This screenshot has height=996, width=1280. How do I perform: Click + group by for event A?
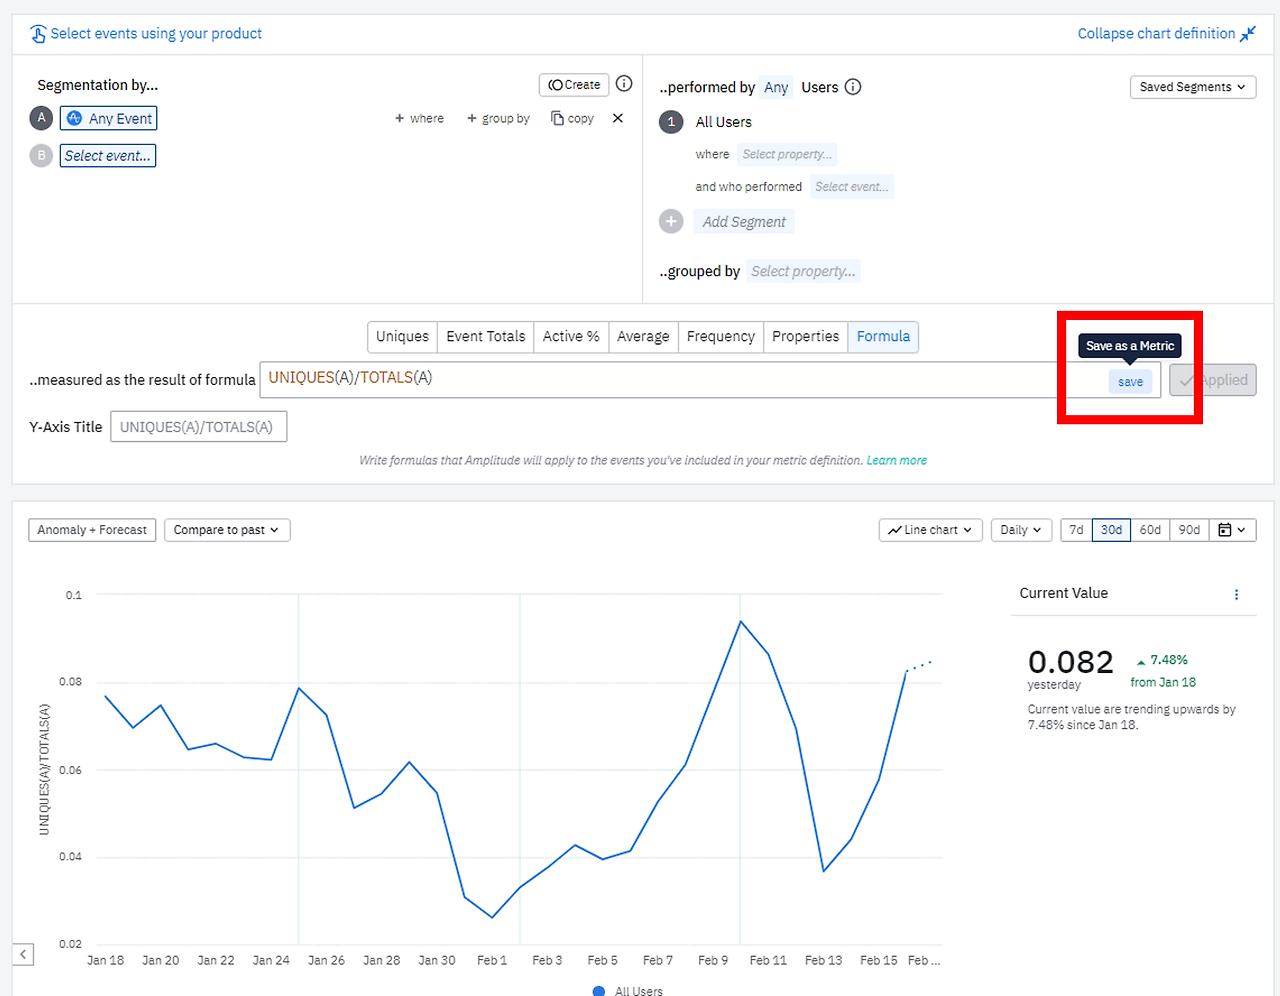click(498, 118)
